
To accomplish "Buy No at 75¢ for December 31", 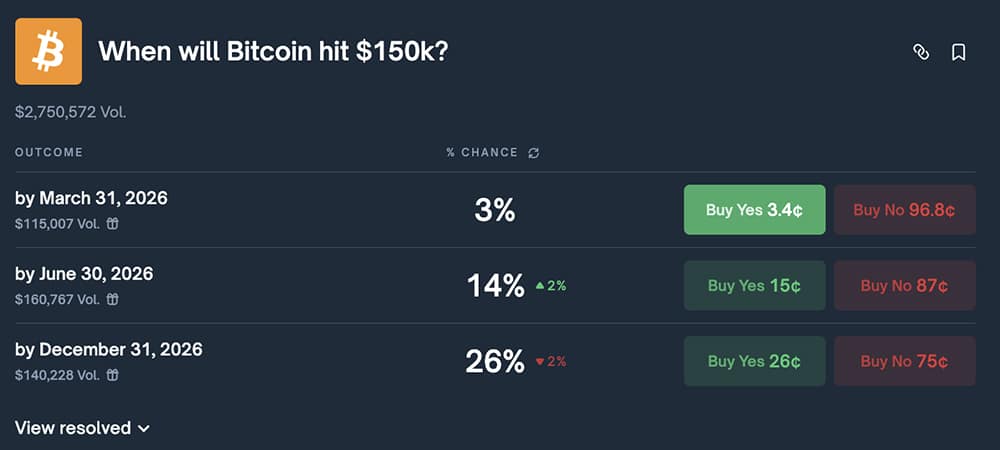I will click(904, 361).
